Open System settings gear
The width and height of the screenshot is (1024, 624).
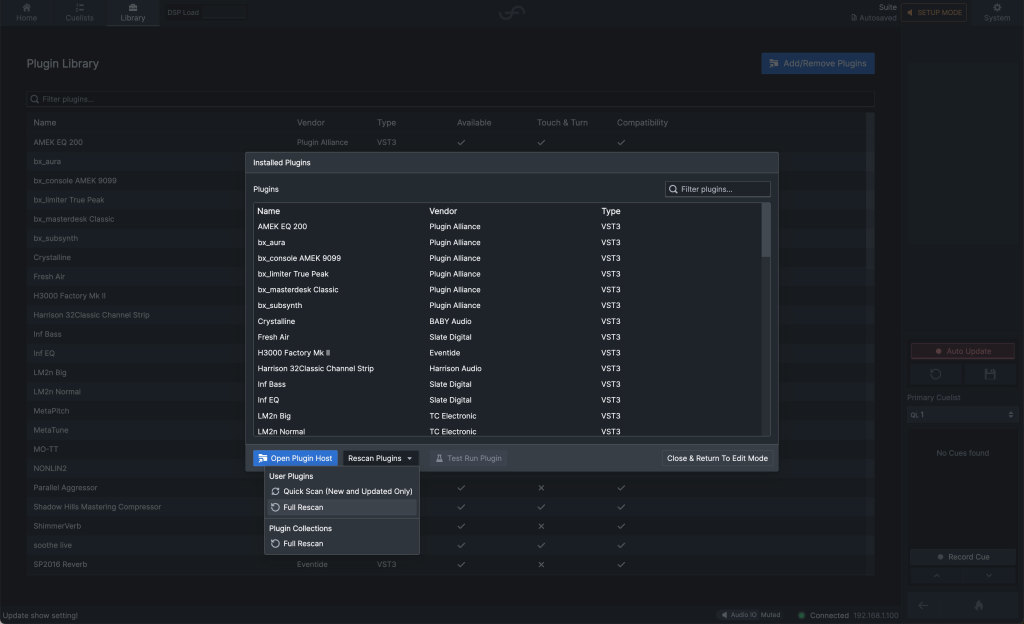pos(997,12)
